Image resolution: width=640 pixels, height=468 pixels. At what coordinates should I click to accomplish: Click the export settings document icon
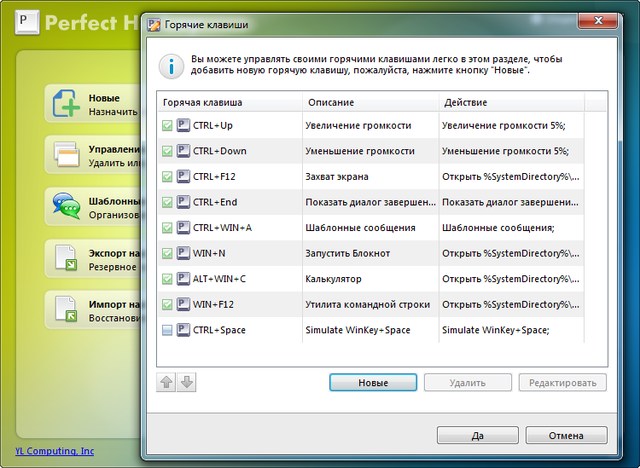point(67,258)
